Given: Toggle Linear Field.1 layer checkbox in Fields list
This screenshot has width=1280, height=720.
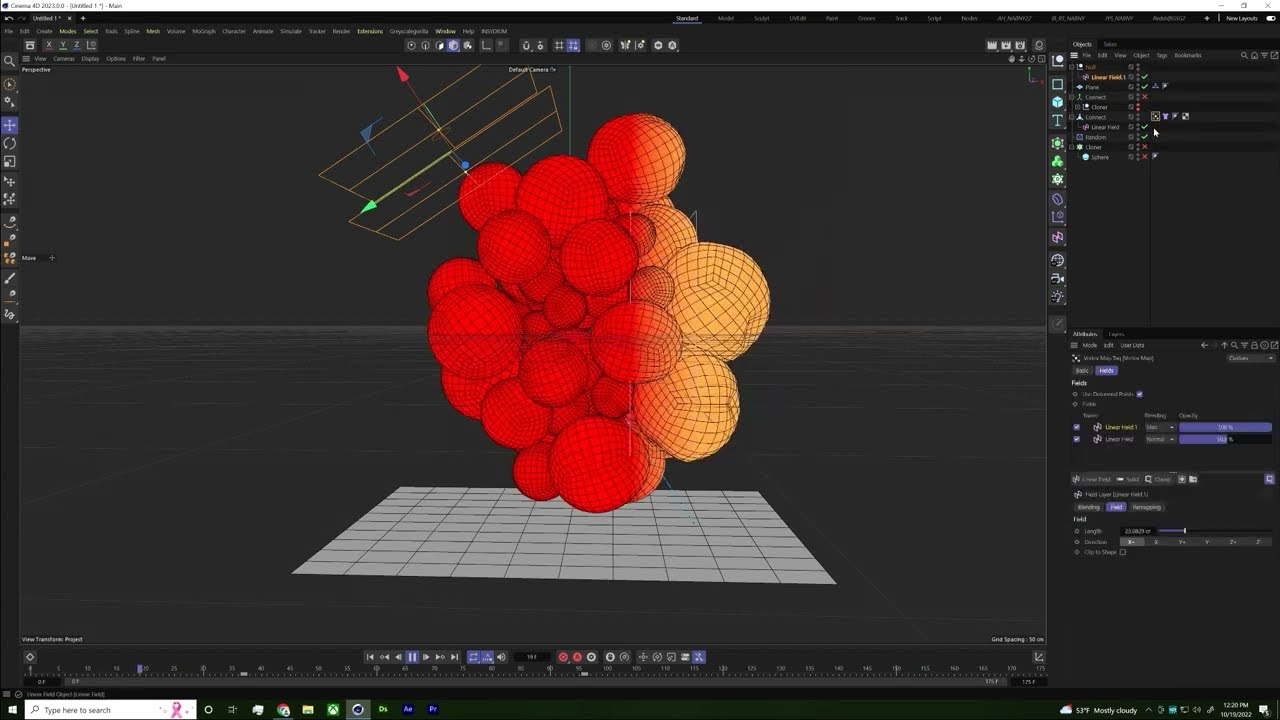Looking at the screenshot, I should click(x=1077, y=427).
